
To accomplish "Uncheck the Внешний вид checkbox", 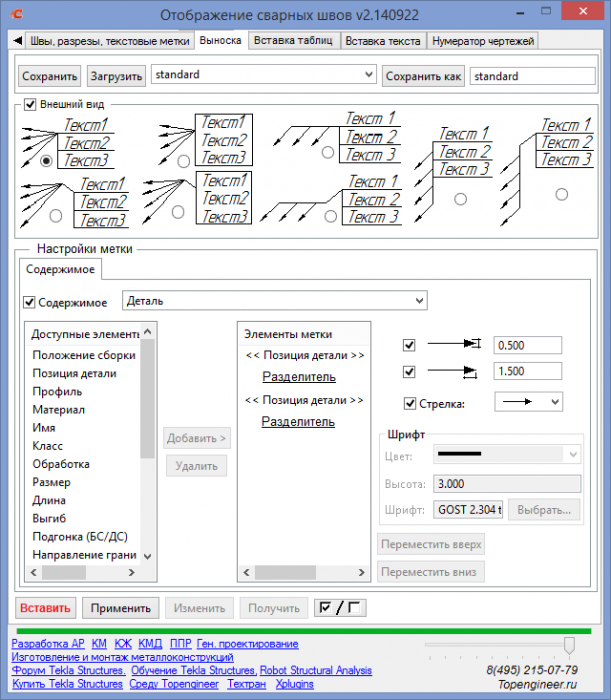I will pos(30,104).
